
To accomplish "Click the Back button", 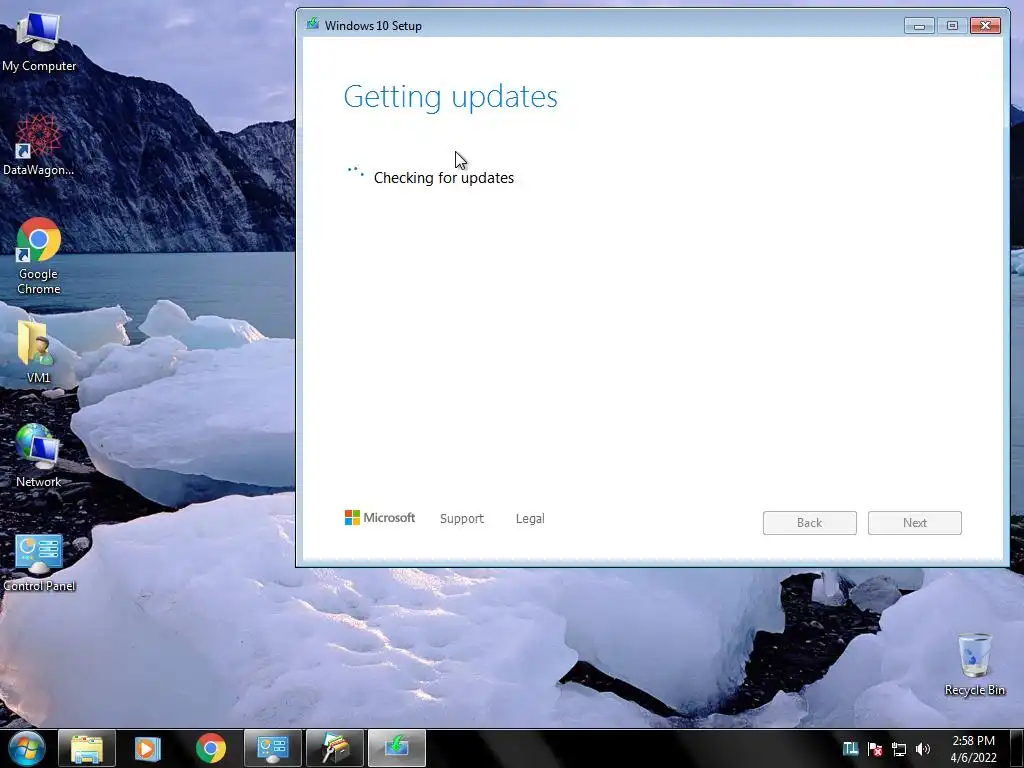I will 809,522.
